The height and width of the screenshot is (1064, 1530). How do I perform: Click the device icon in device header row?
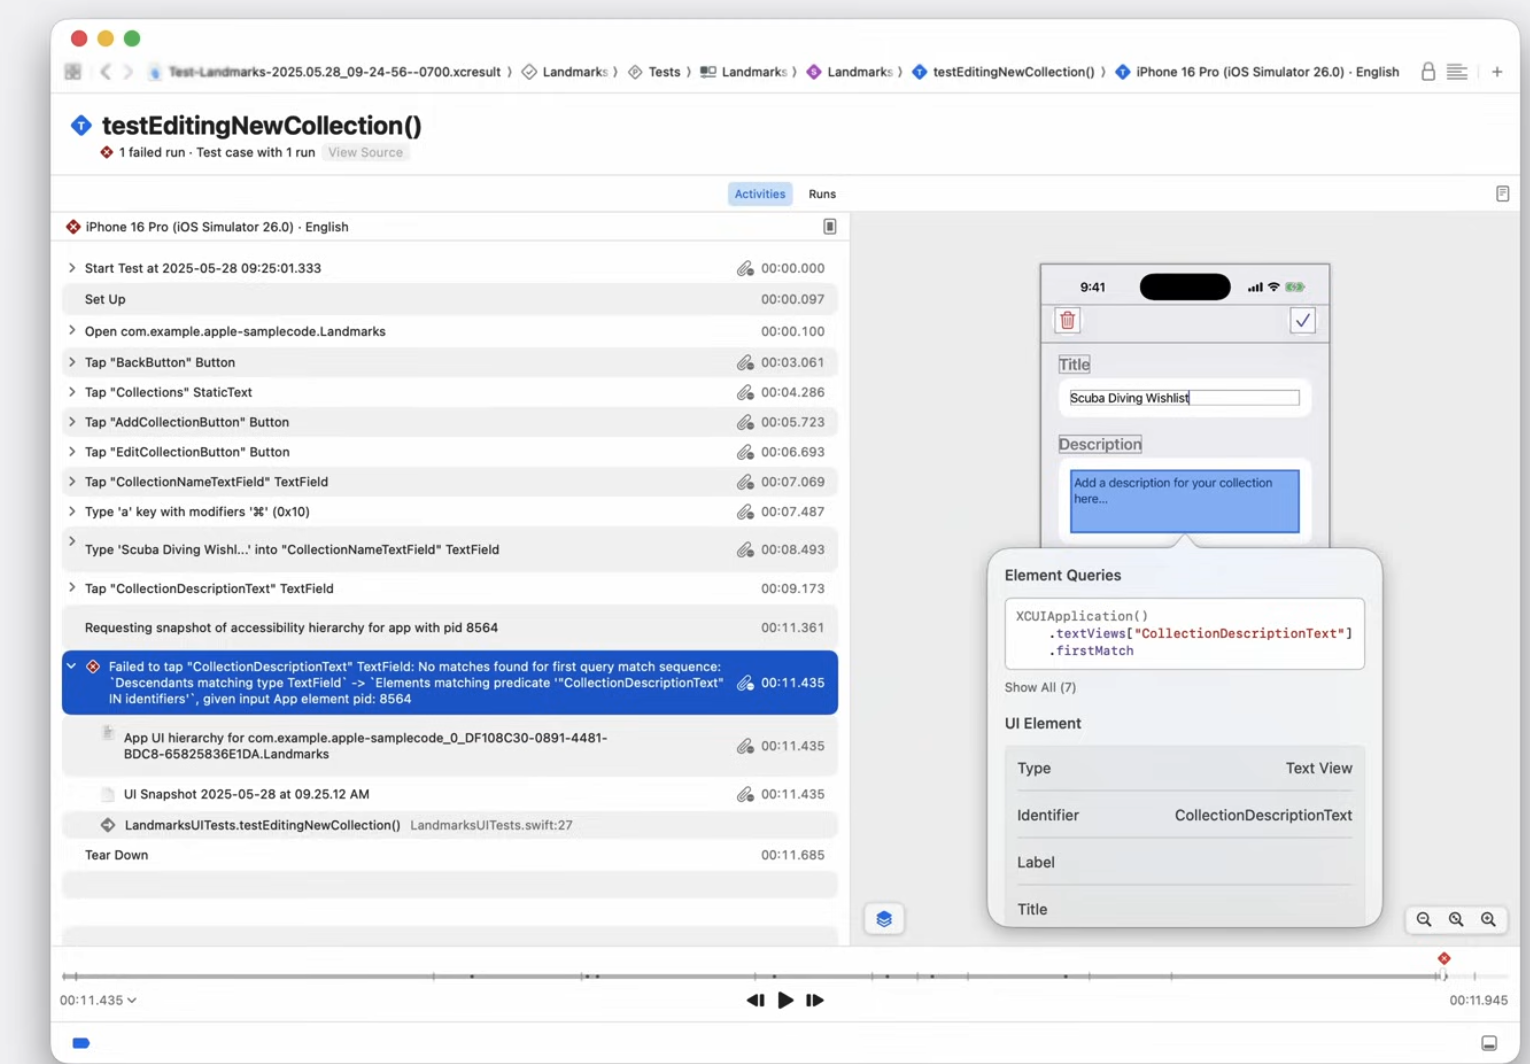829,227
